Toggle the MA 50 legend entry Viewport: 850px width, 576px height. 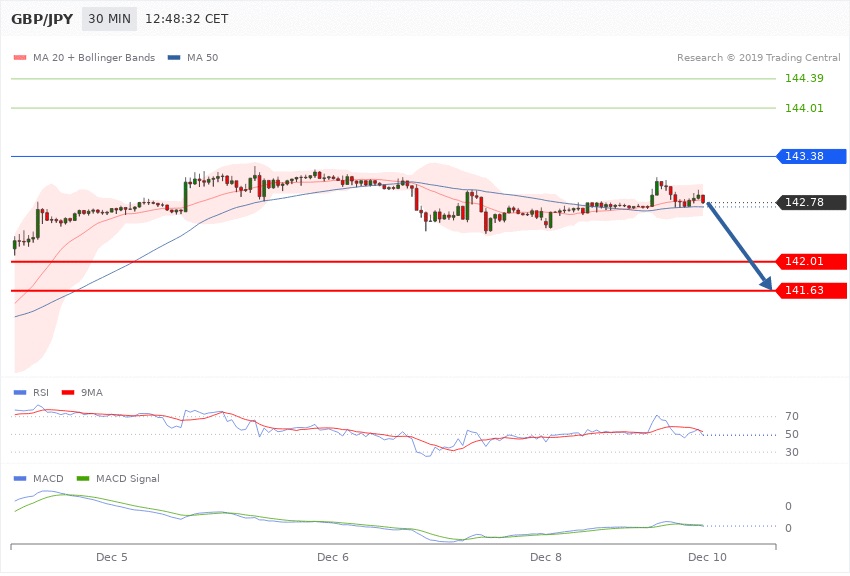point(202,58)
